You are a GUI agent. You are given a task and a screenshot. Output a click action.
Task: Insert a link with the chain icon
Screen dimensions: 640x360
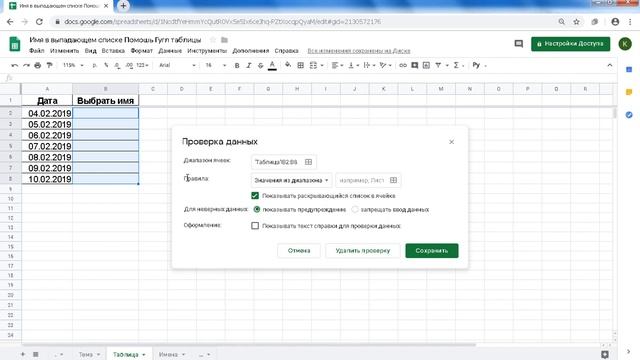tap(403, 65)
